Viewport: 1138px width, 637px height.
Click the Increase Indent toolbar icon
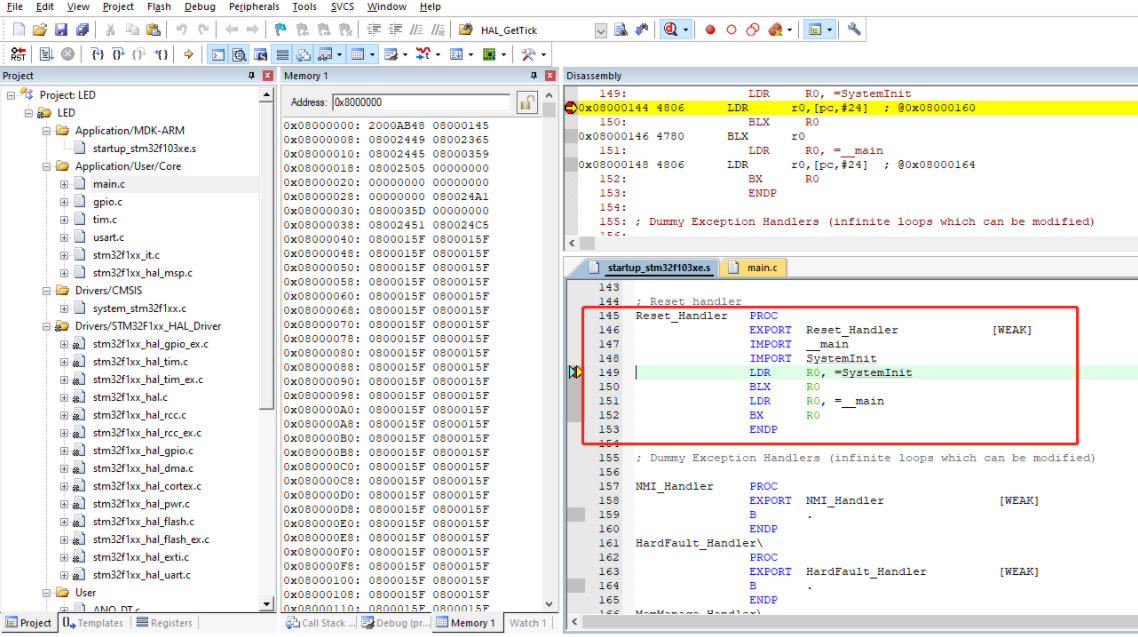tap(374, 30)
